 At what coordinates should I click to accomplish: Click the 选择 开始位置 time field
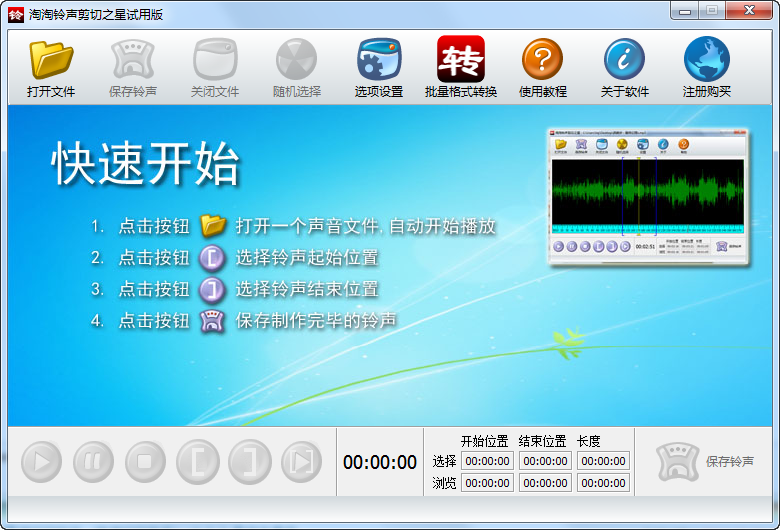pyautogui.click(x=488, y=461)
